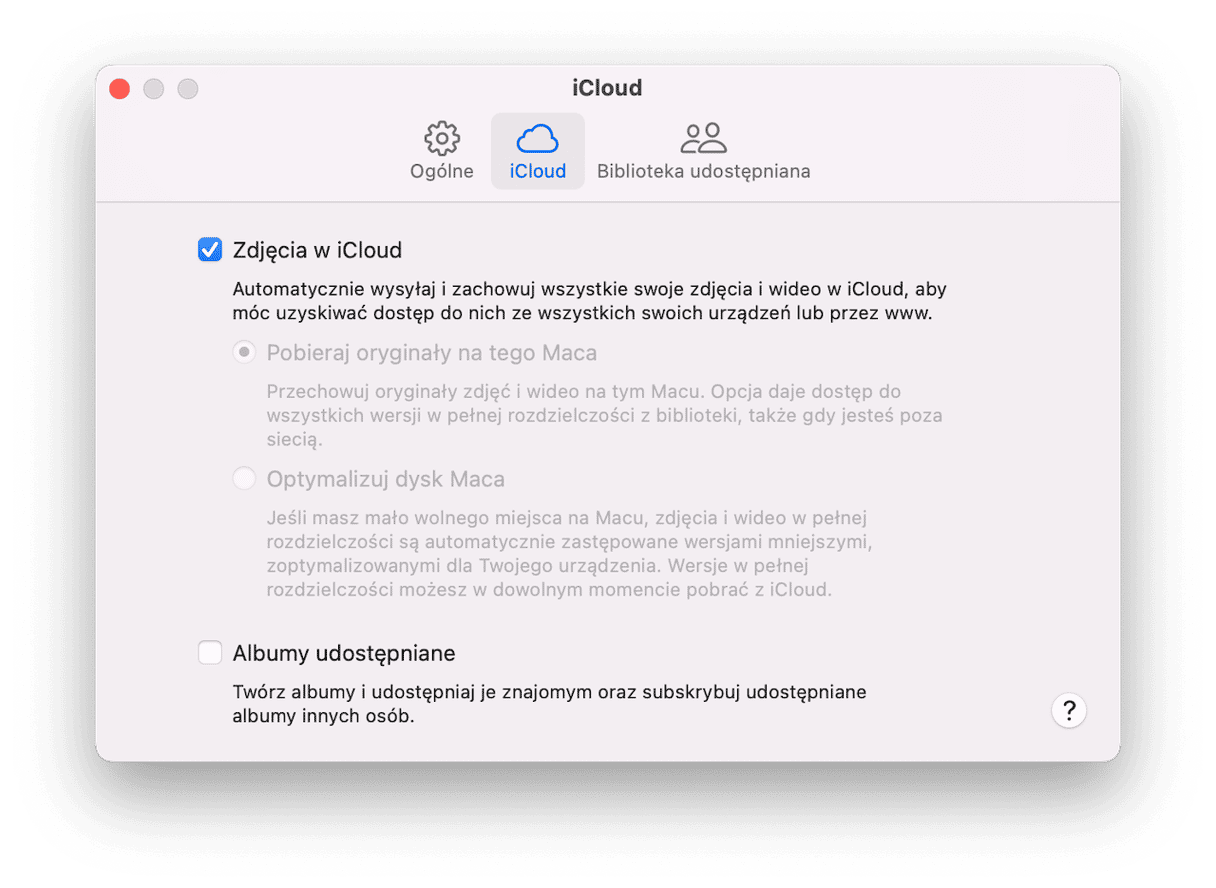Viewport: 1216px width, 888px height.
Task: Click the Albumy udostępniane label text
Action: tap(344, 653)
